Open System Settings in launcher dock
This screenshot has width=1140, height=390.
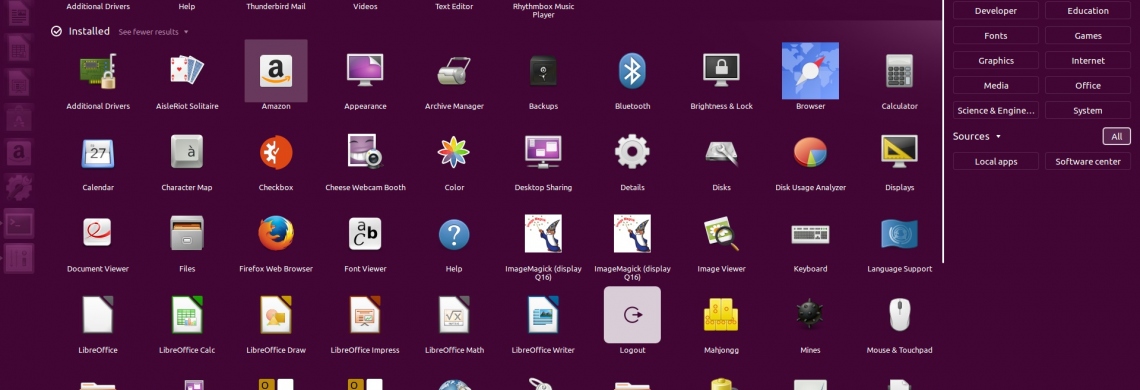pyautogui.click(x=19, y=188)
